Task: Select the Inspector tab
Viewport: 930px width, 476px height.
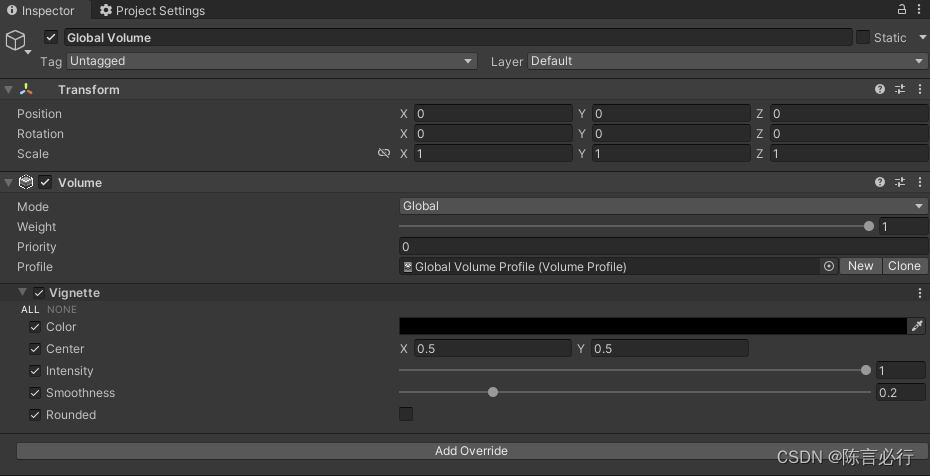Action: 41,11
